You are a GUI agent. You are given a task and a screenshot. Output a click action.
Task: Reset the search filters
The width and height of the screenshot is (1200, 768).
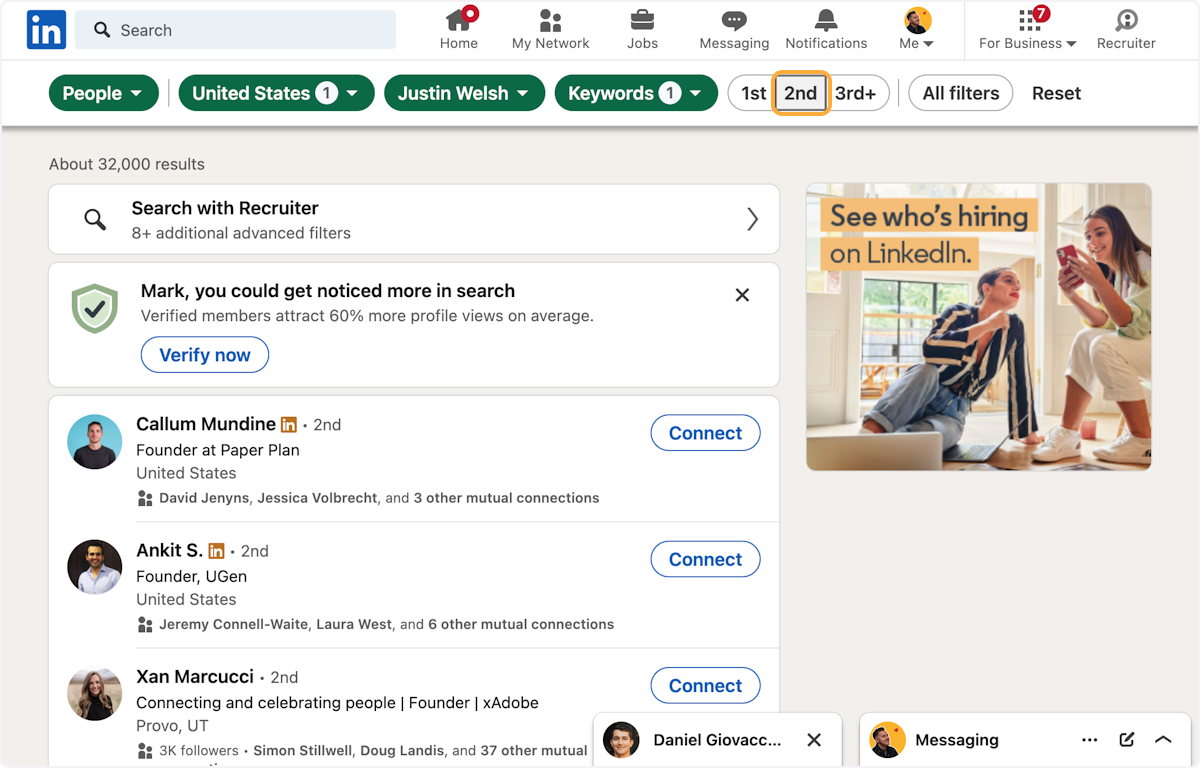(1056, 93)
